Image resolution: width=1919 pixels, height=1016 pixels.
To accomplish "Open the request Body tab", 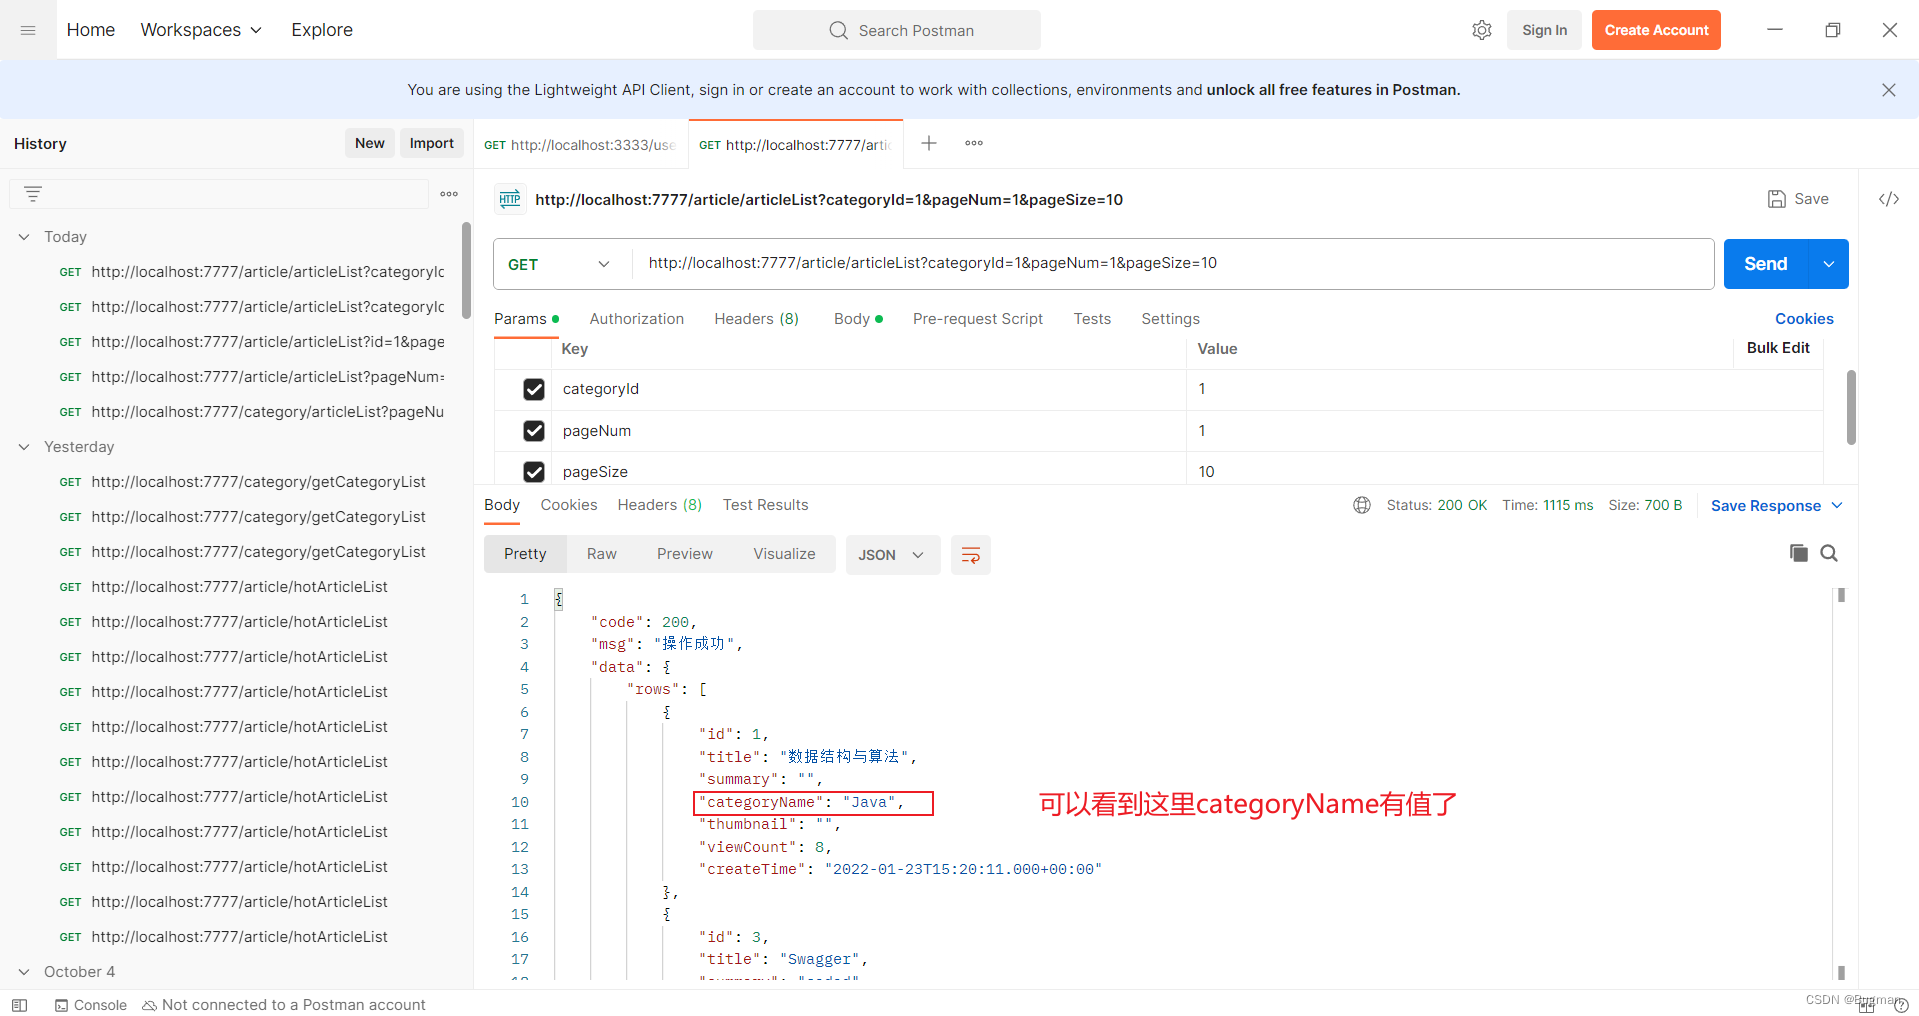I will [x=858, y=319].
